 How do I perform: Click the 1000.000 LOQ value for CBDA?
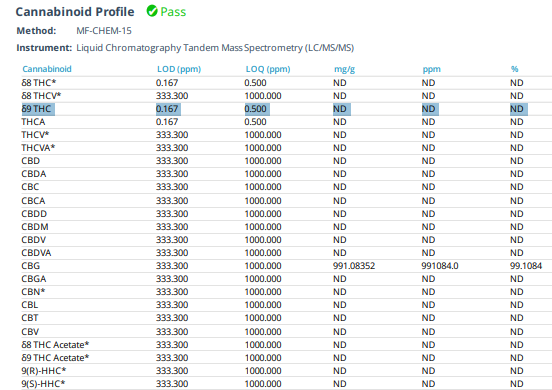tap(263, 174)
